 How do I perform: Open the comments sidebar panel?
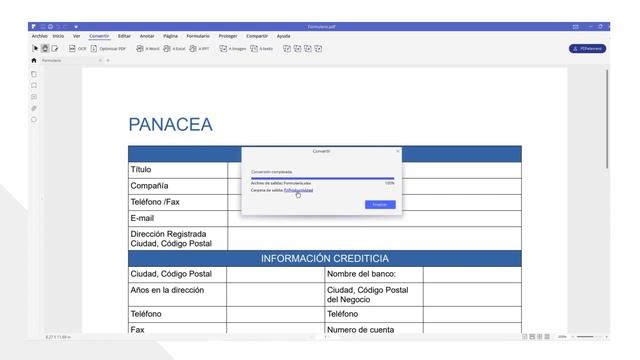[x=34, y=97]
